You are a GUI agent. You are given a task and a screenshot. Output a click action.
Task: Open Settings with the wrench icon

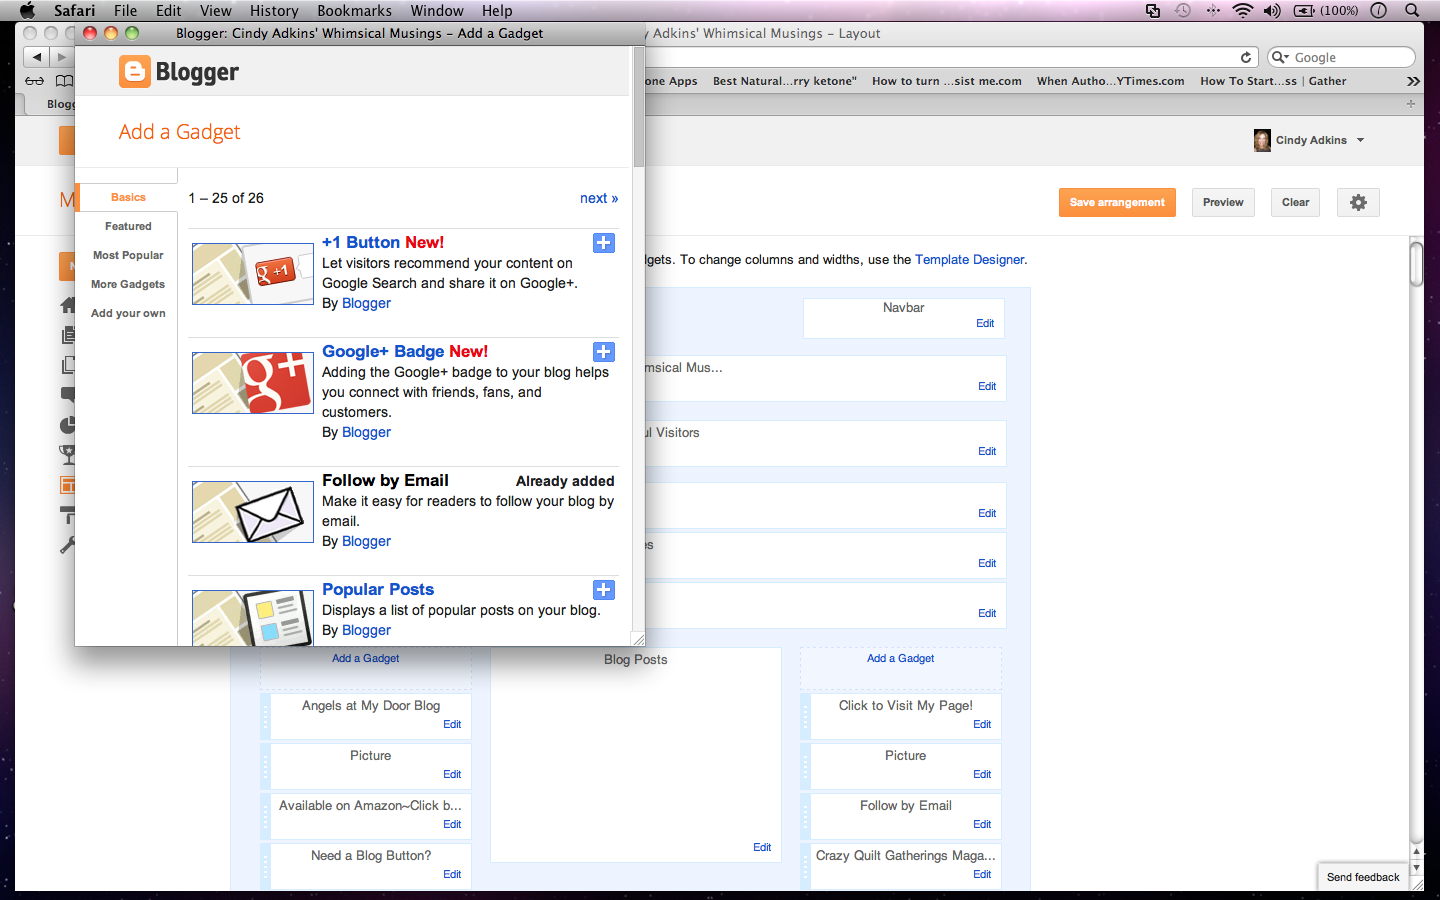coord(68,544)
